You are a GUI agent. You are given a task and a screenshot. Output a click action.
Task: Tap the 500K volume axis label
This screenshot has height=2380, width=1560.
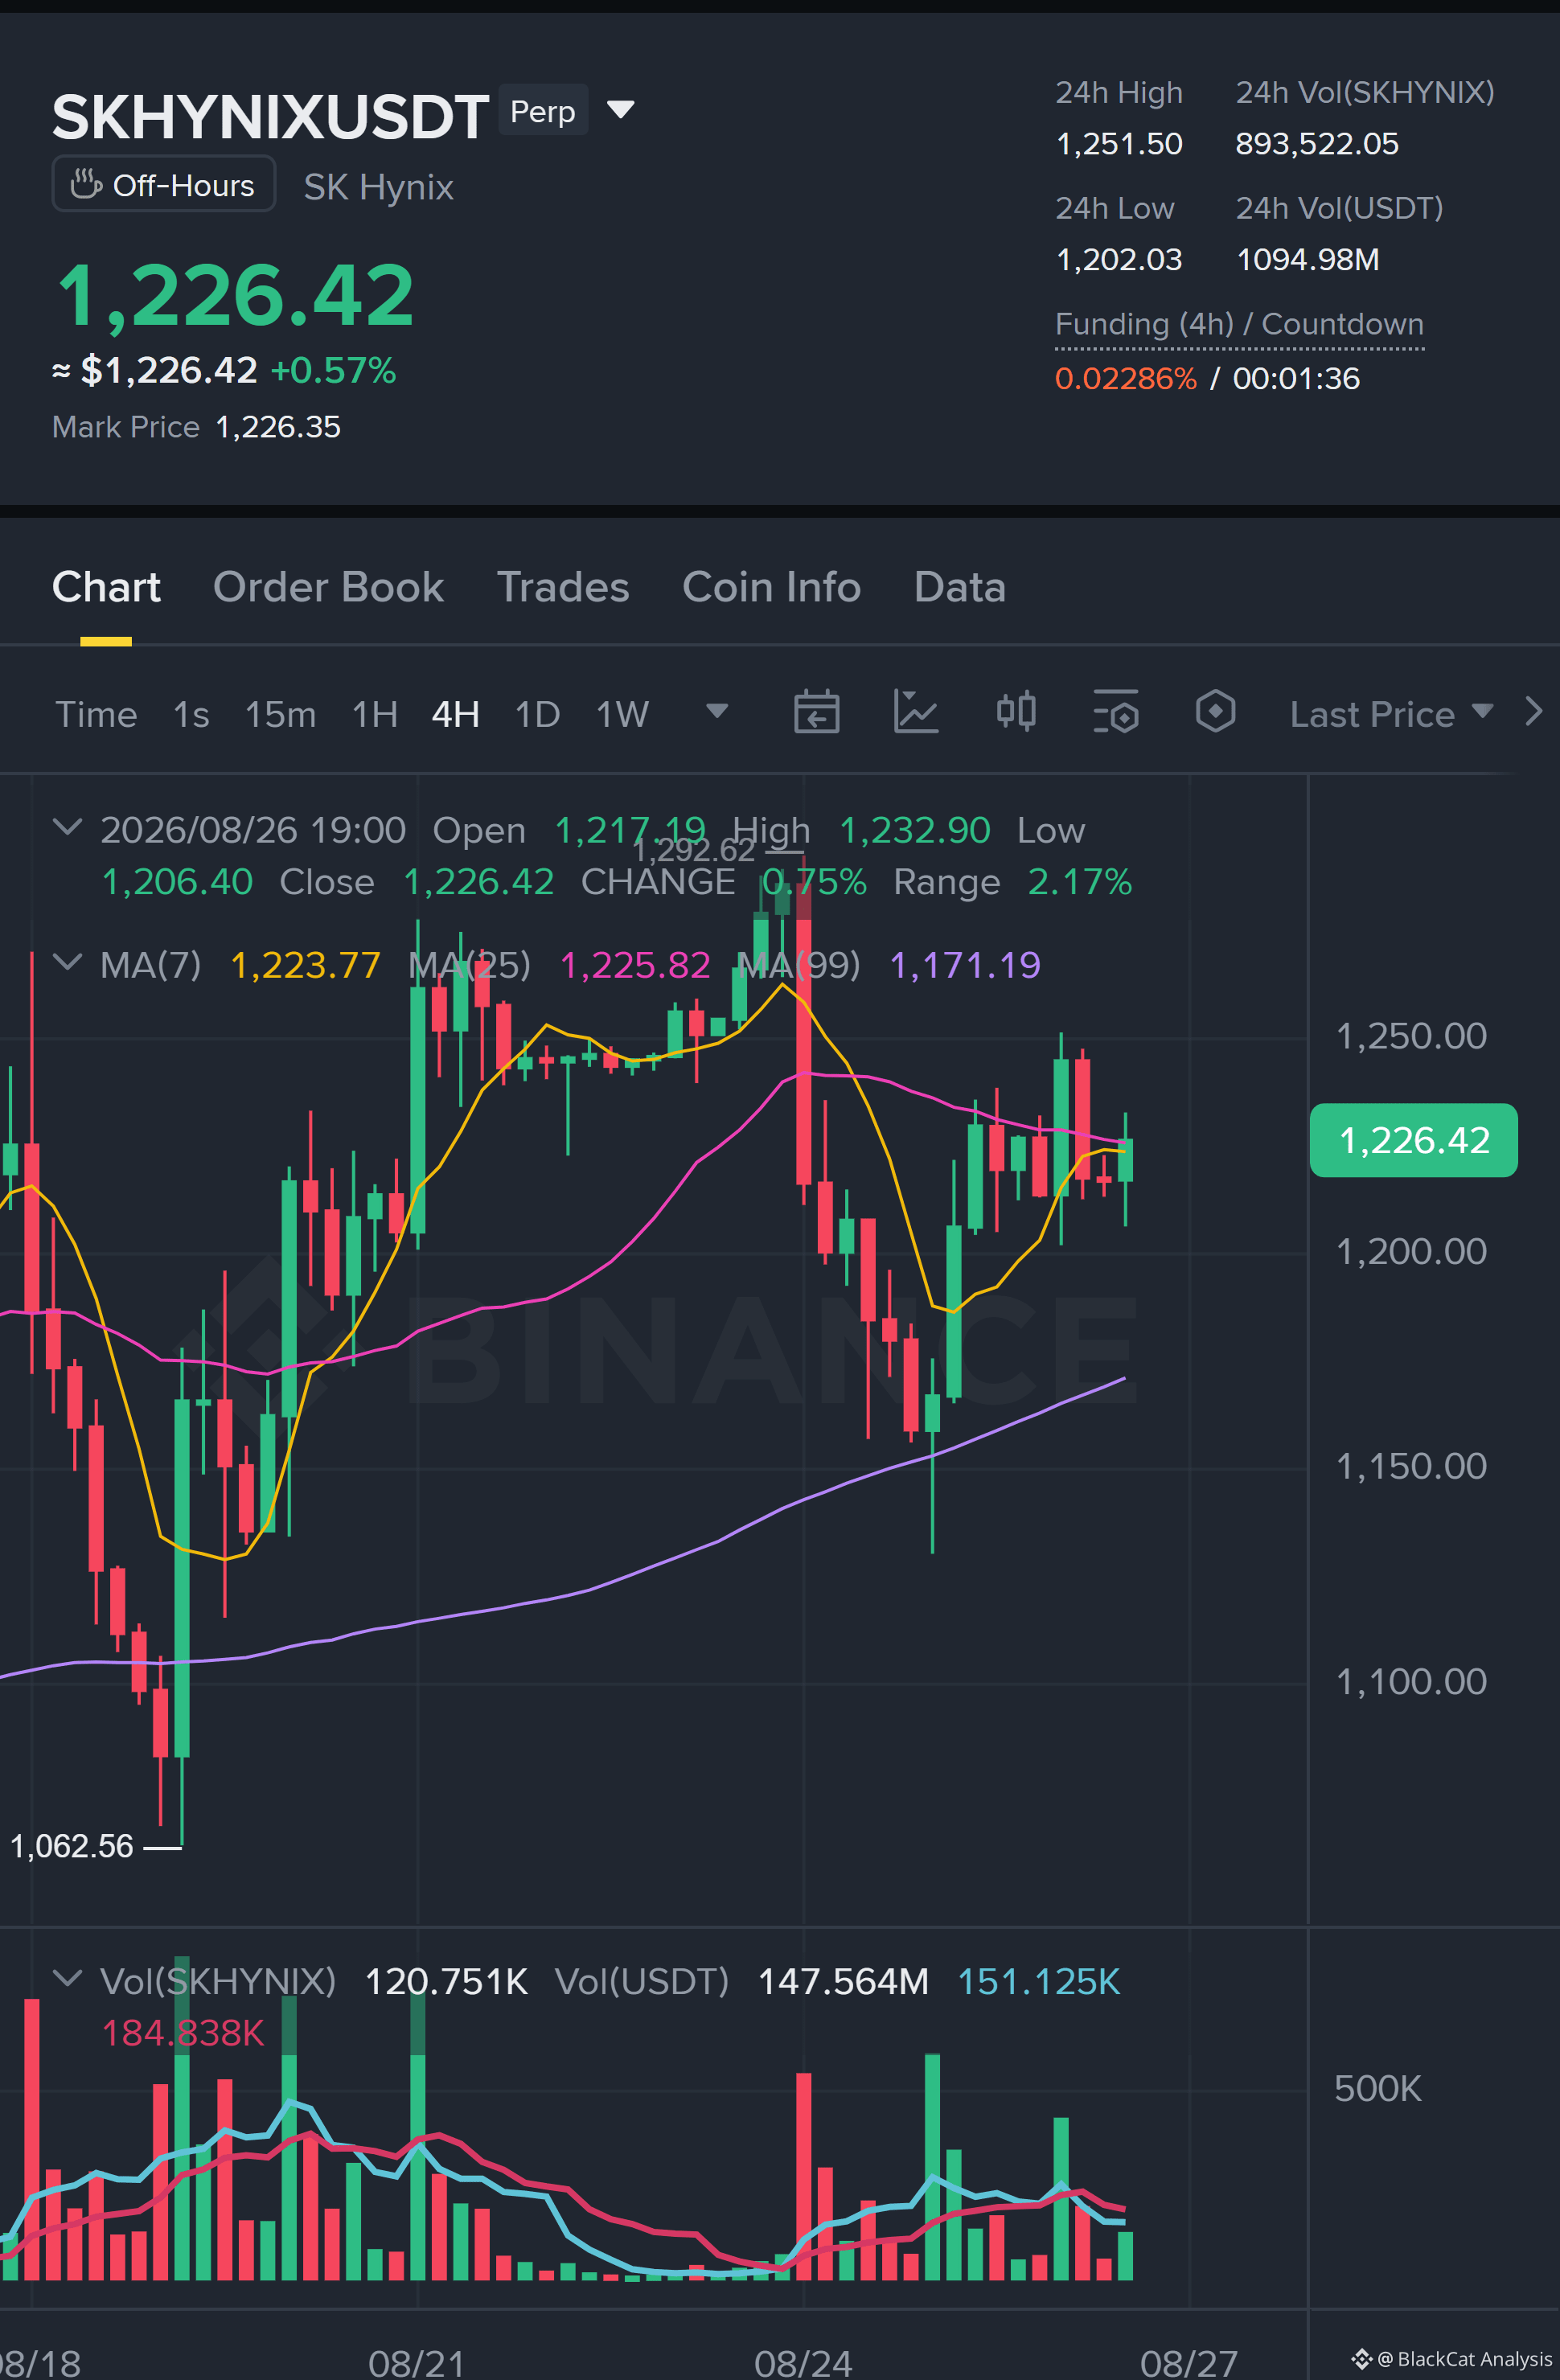point(1377,2088)
